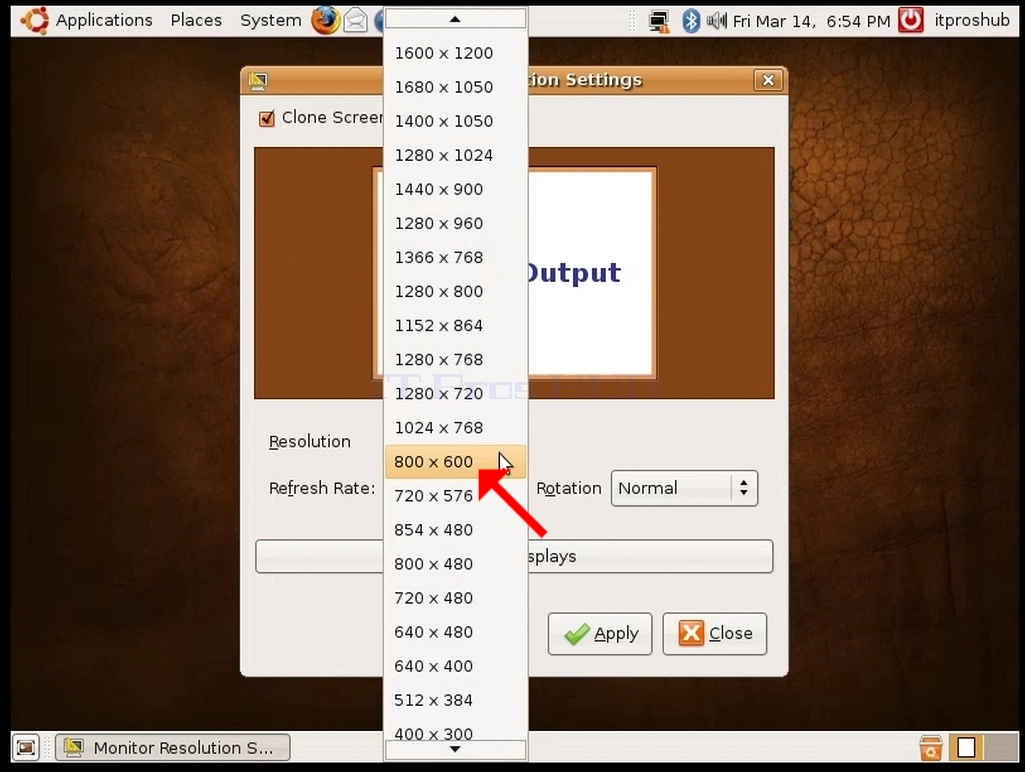Toggle the Clone Screen checkbox
The image size is (1025, 772).
(267, 118)
